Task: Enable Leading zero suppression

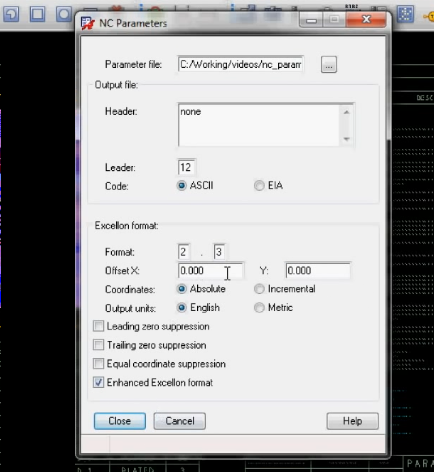Action: point(98,326)
